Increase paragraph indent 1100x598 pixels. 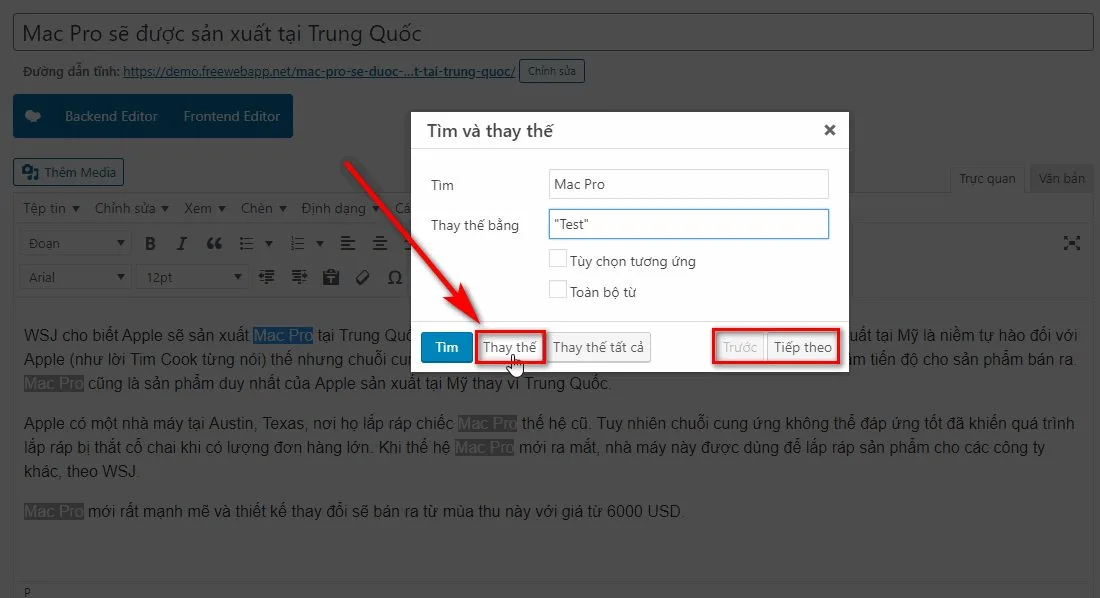click(x=299, y=277)
